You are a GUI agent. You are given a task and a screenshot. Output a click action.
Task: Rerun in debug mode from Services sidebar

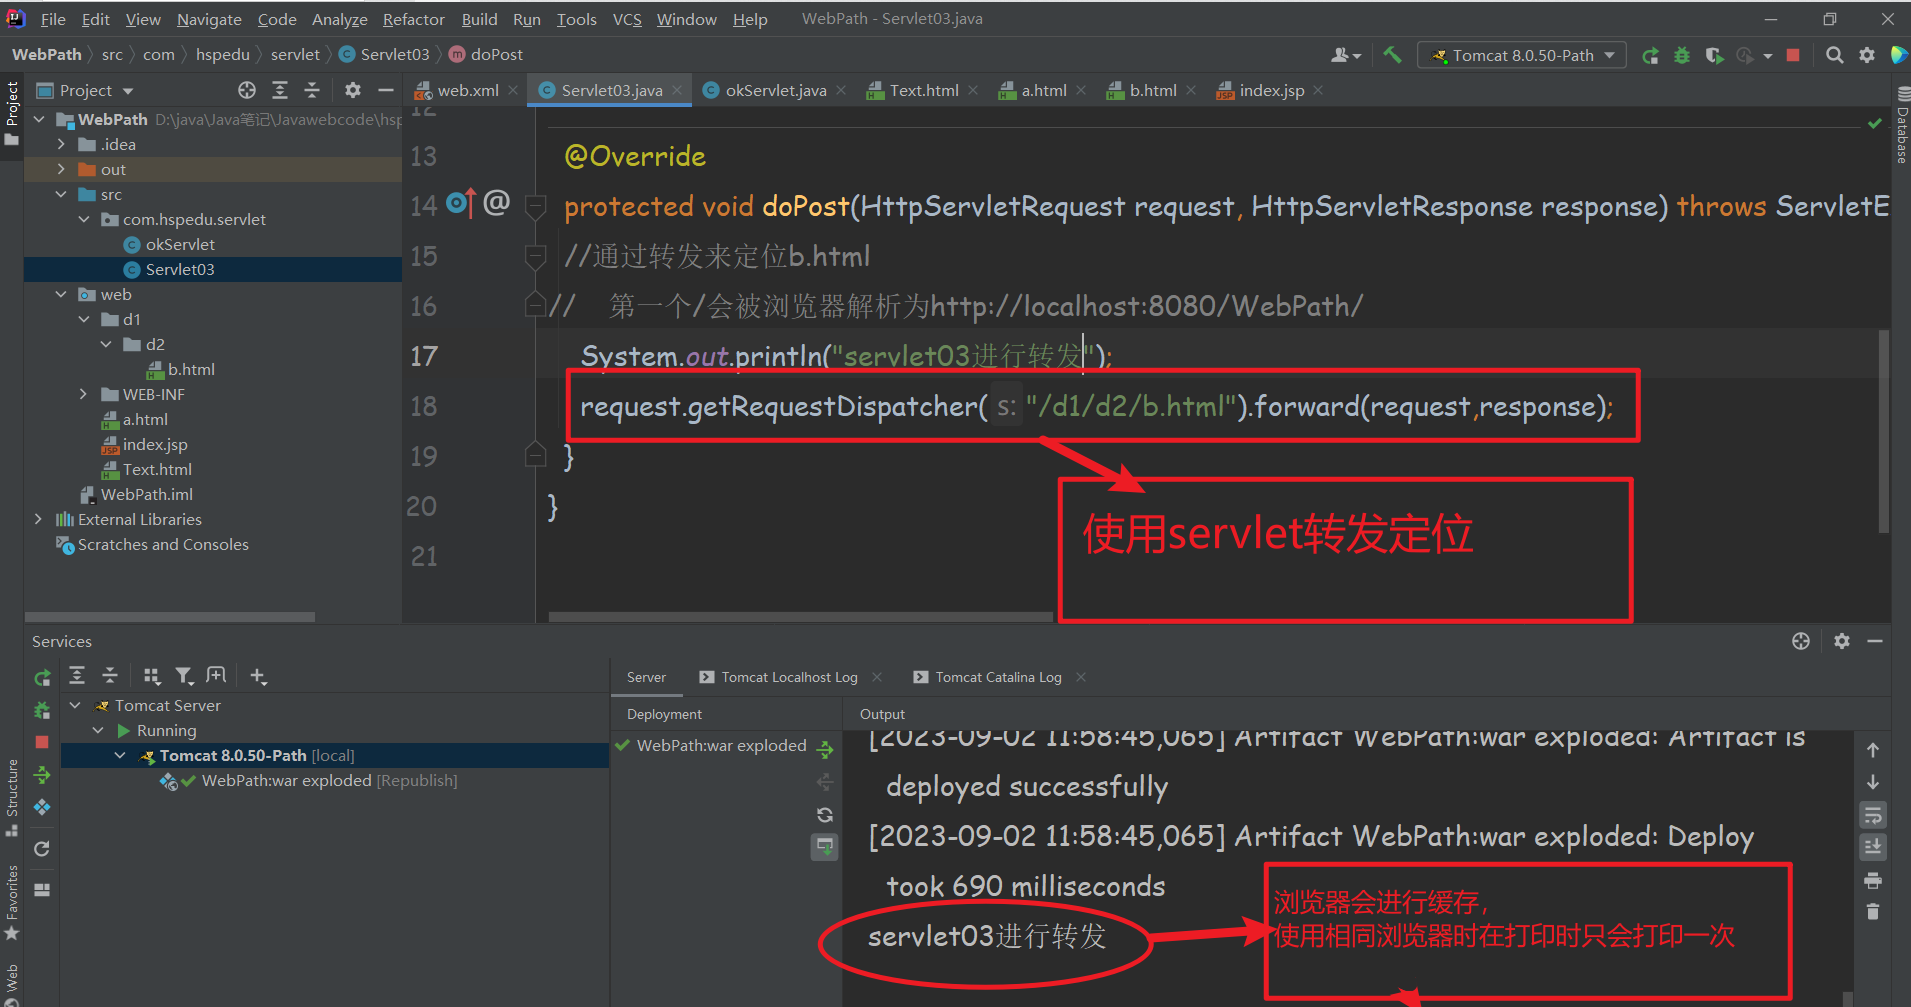pos(42,710)
